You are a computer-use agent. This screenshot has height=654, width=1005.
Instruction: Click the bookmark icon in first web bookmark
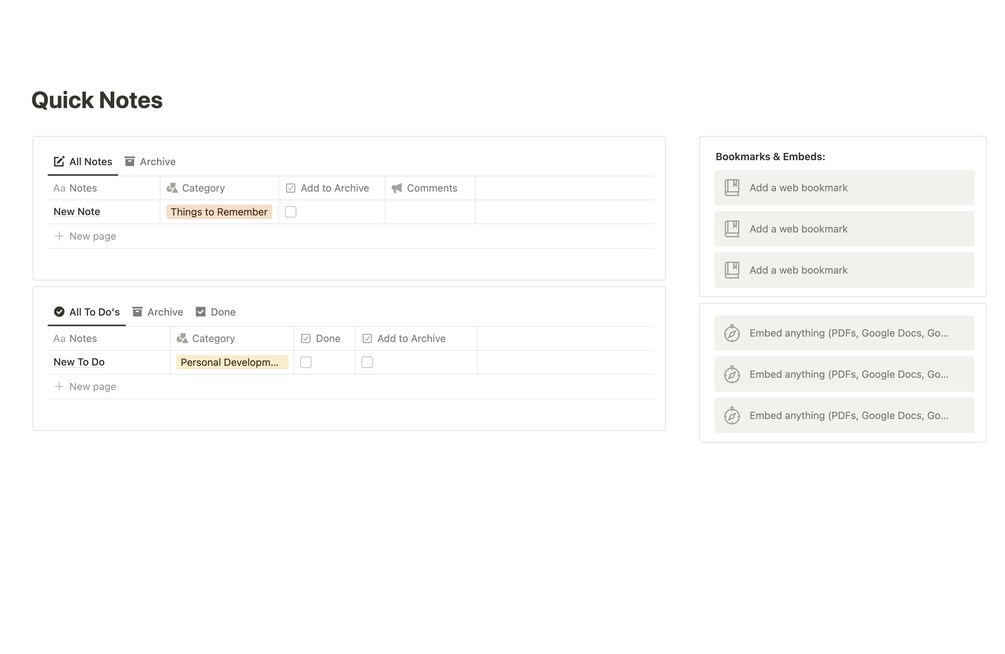[x=732, y=188]
